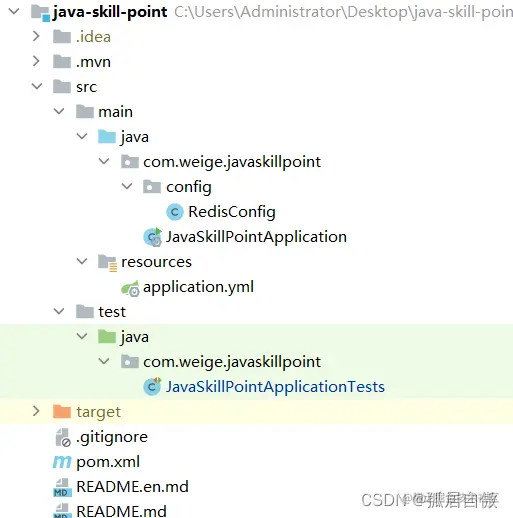Click the README.en.md markdown icon
Viewport: 513px width, 518px height.
[x=62, y=487]
